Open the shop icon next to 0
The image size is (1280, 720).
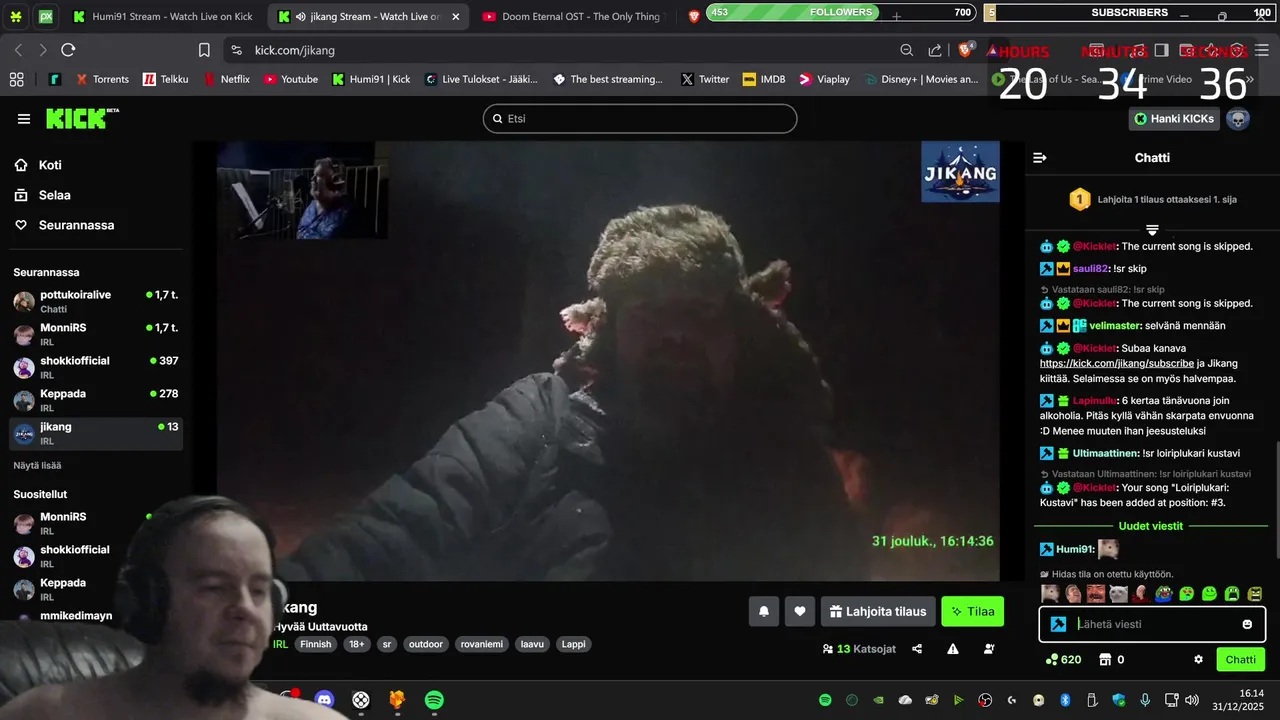click(x=1105, y=659)
